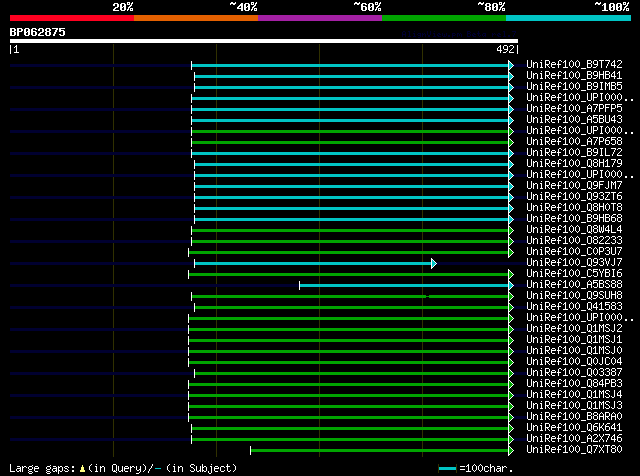Image resolution: width=640 pixels, height=476 pixels.
Task: Click the 492 query end position label
Action: coord(505,49)
